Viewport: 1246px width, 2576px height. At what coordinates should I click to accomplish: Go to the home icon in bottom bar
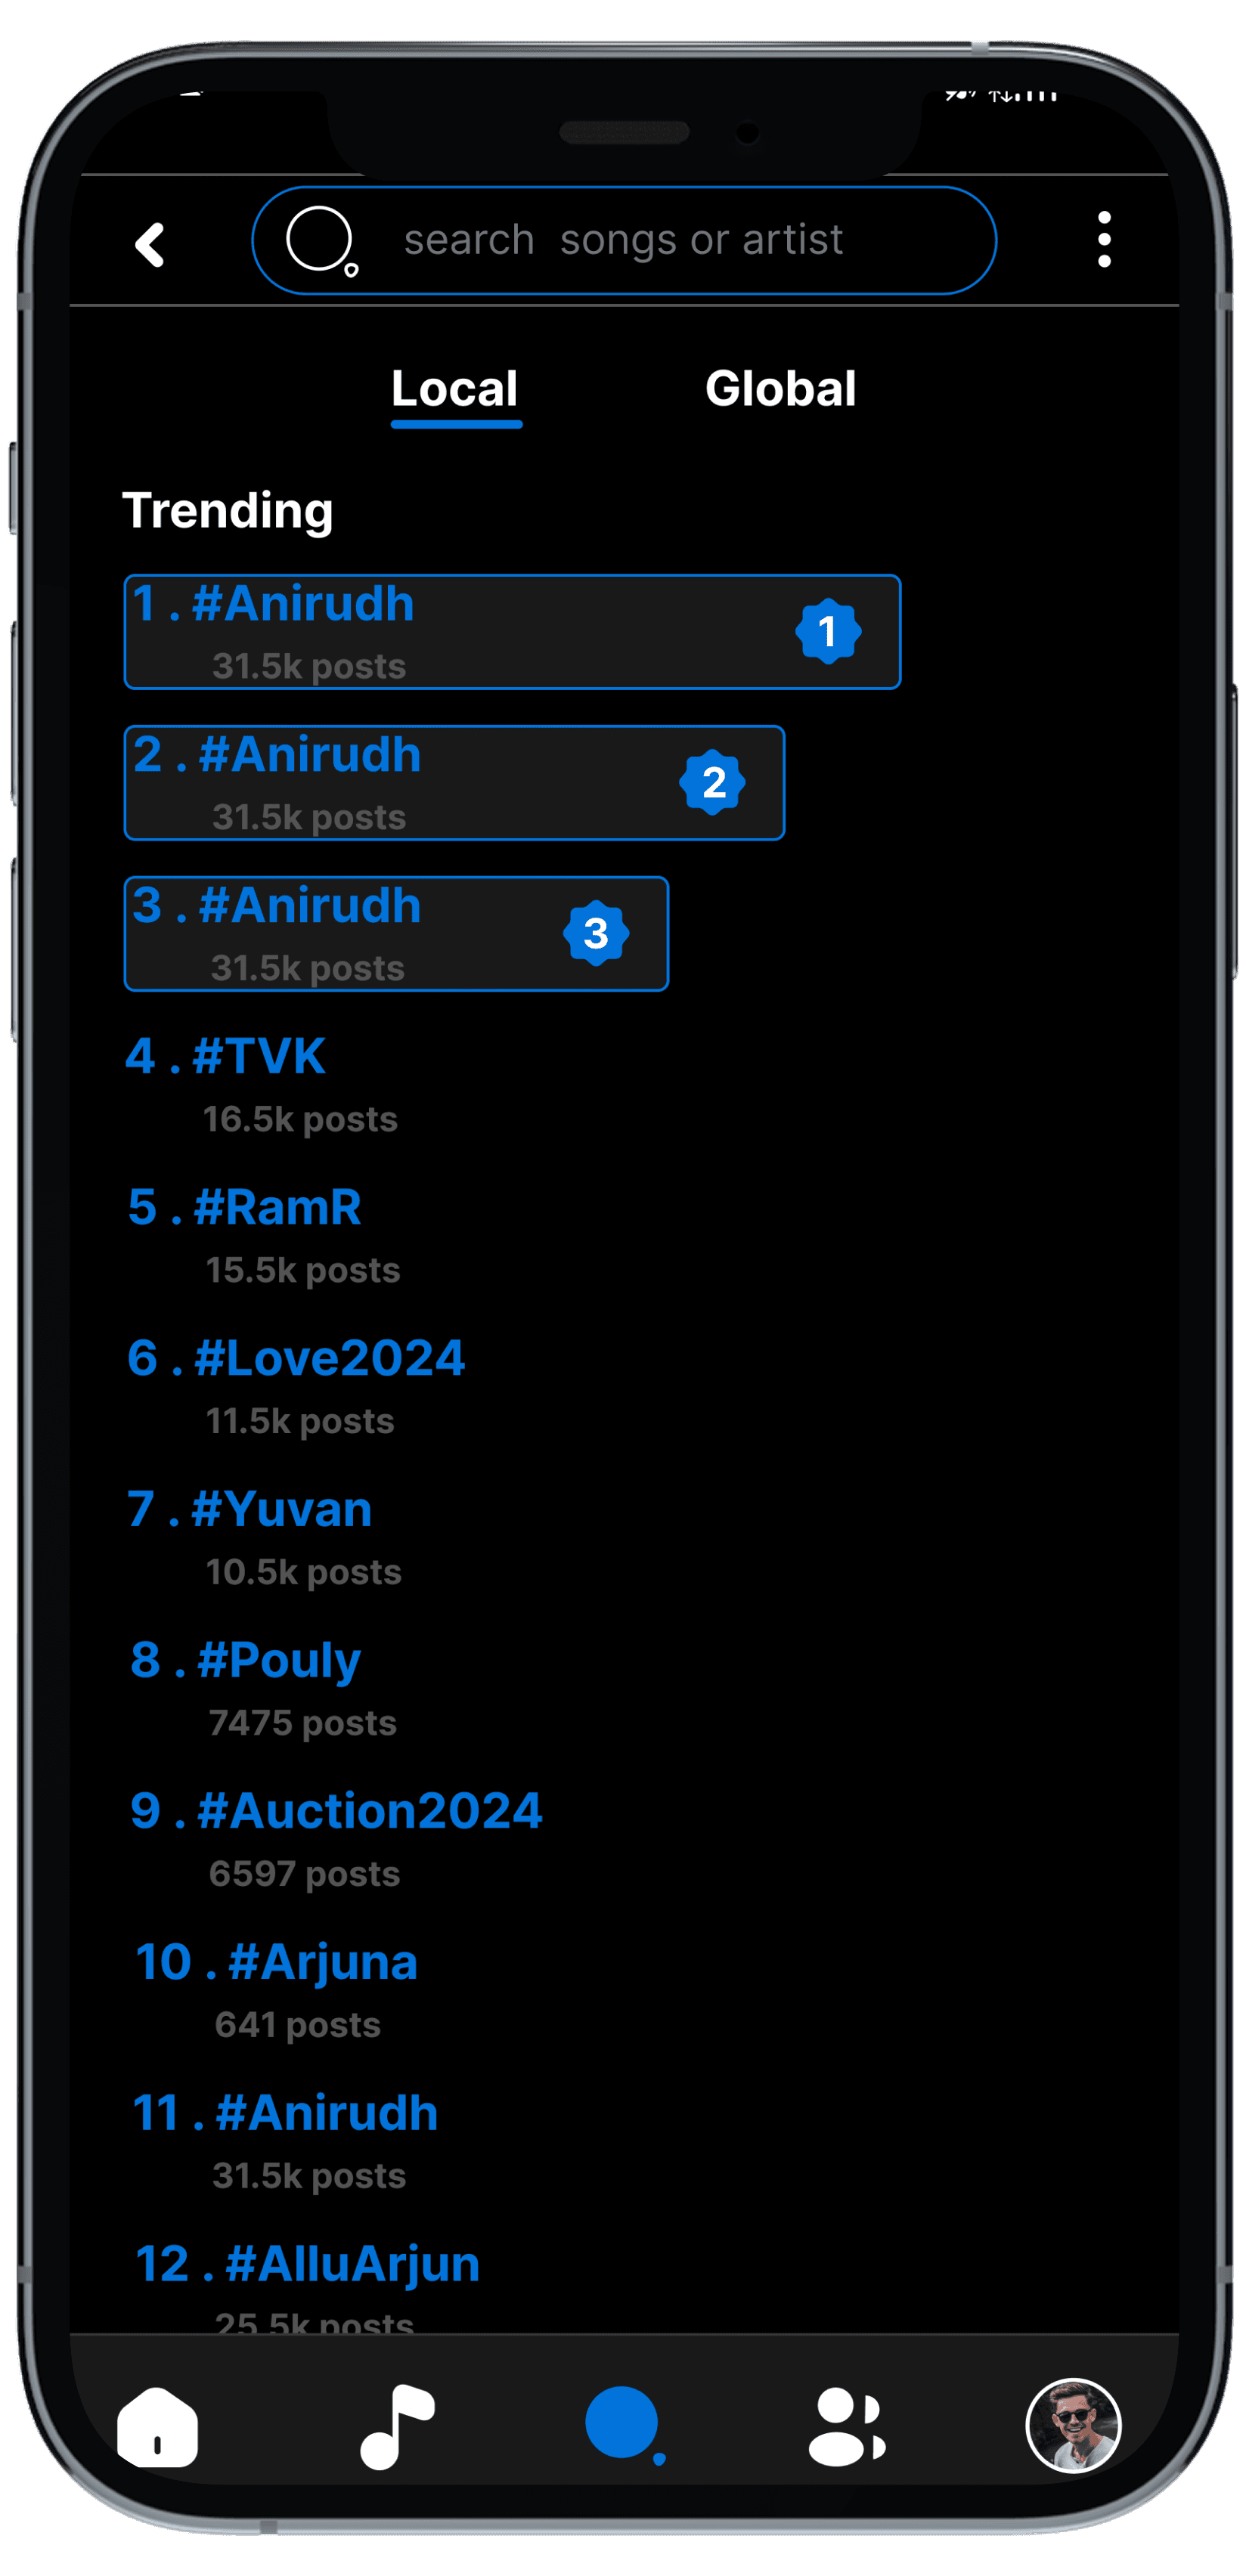click(158, 2427)
